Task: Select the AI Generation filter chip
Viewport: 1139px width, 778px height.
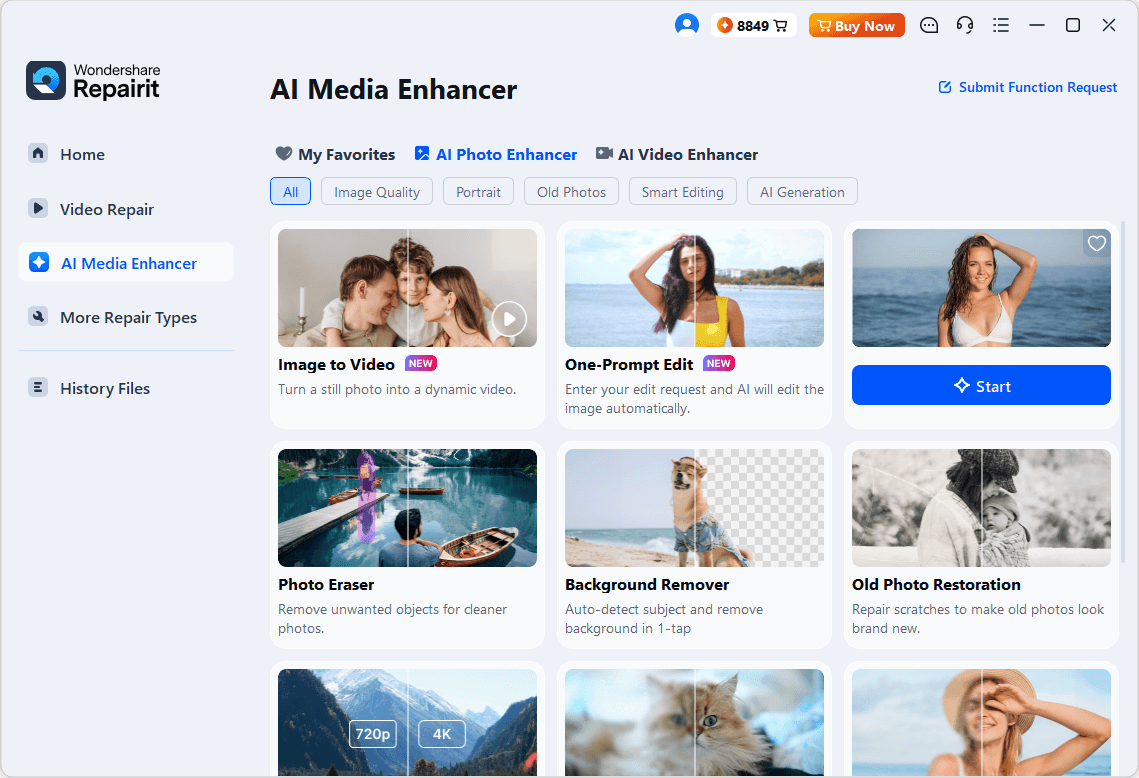Action: pyautogui.click(x=802, y=192)
